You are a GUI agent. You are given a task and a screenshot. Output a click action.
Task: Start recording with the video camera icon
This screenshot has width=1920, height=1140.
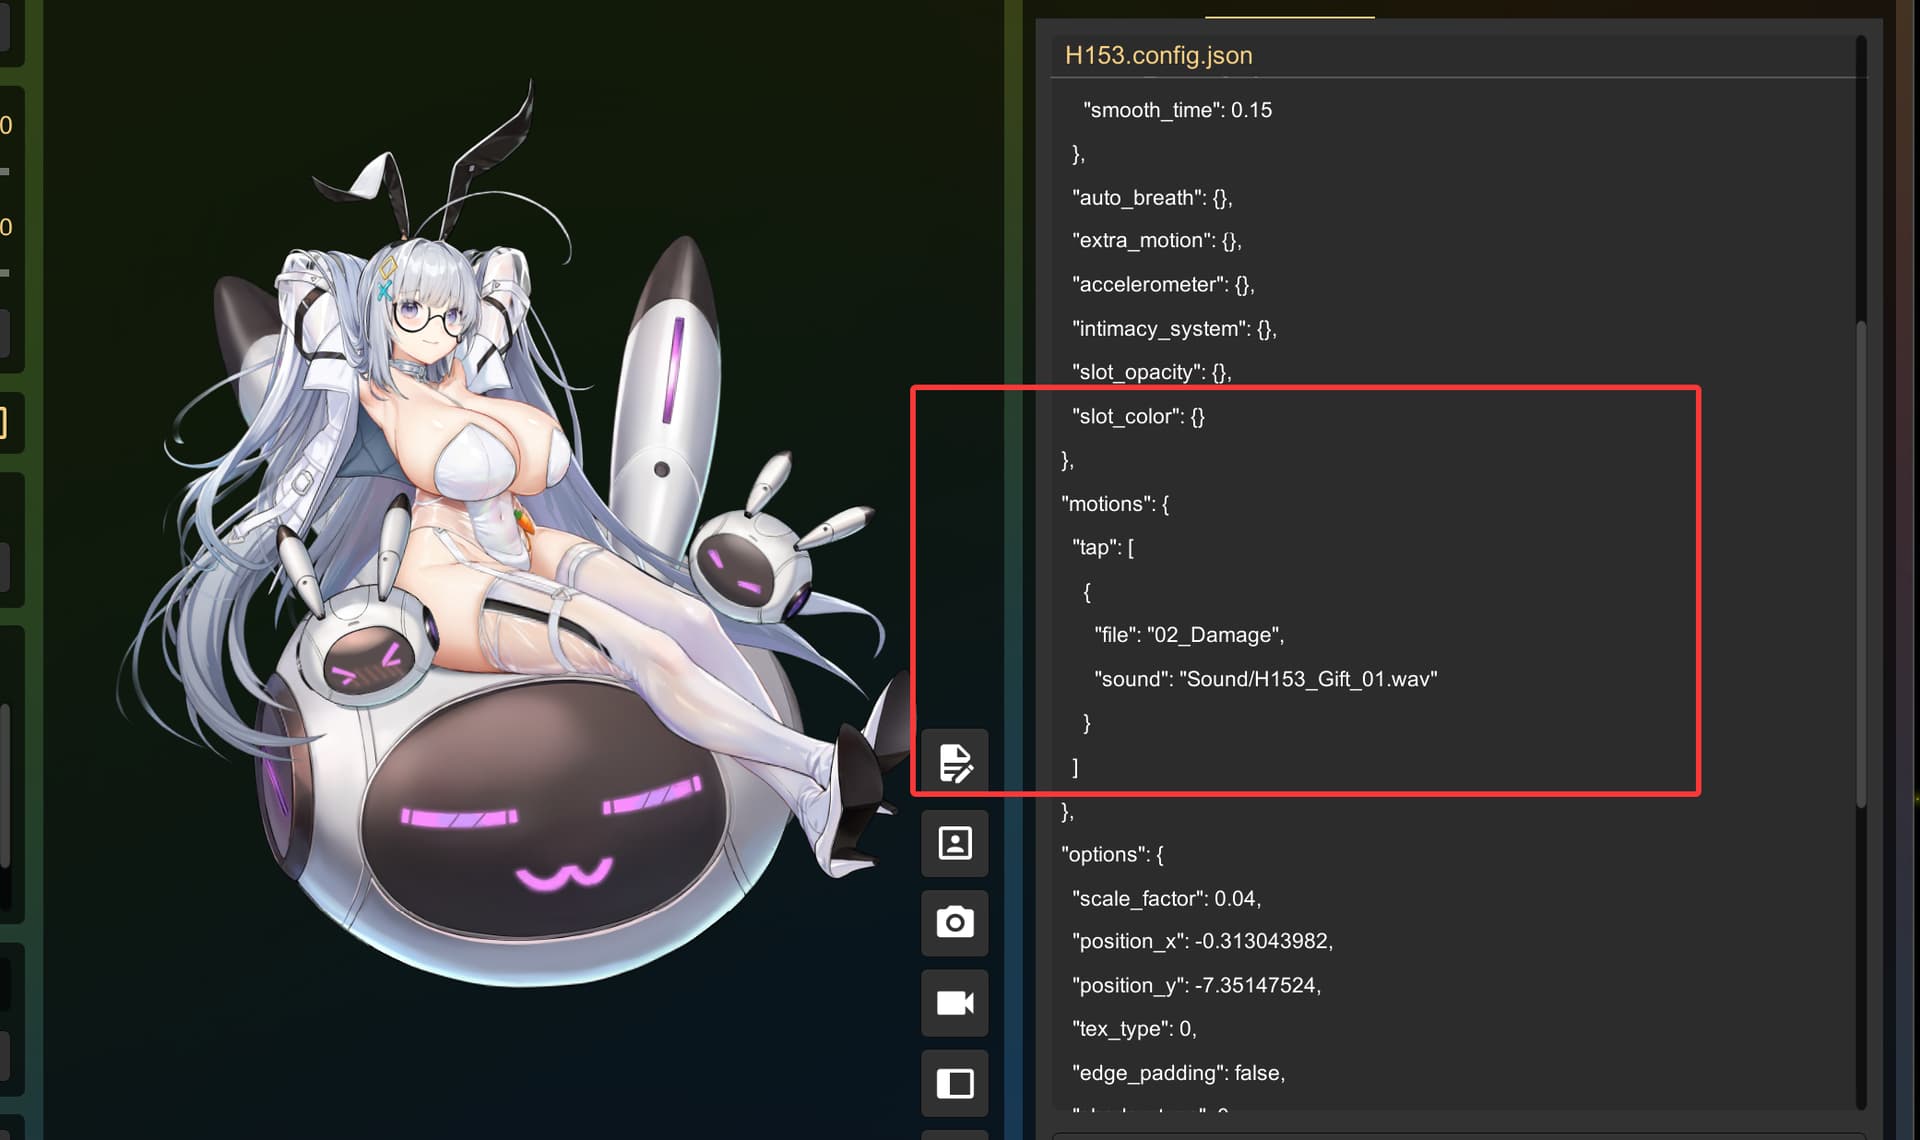click(x=955, y=1003)
